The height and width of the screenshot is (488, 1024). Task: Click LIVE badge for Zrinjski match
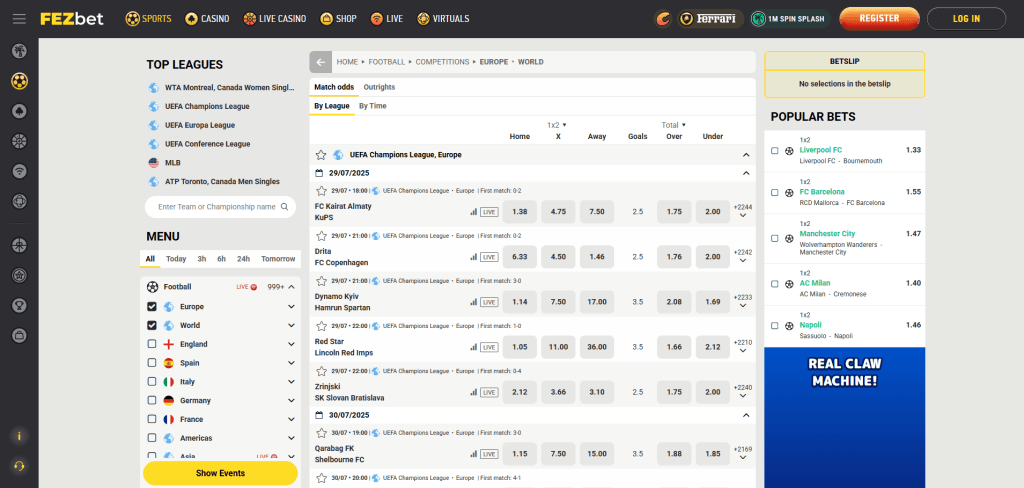point(488,392)
